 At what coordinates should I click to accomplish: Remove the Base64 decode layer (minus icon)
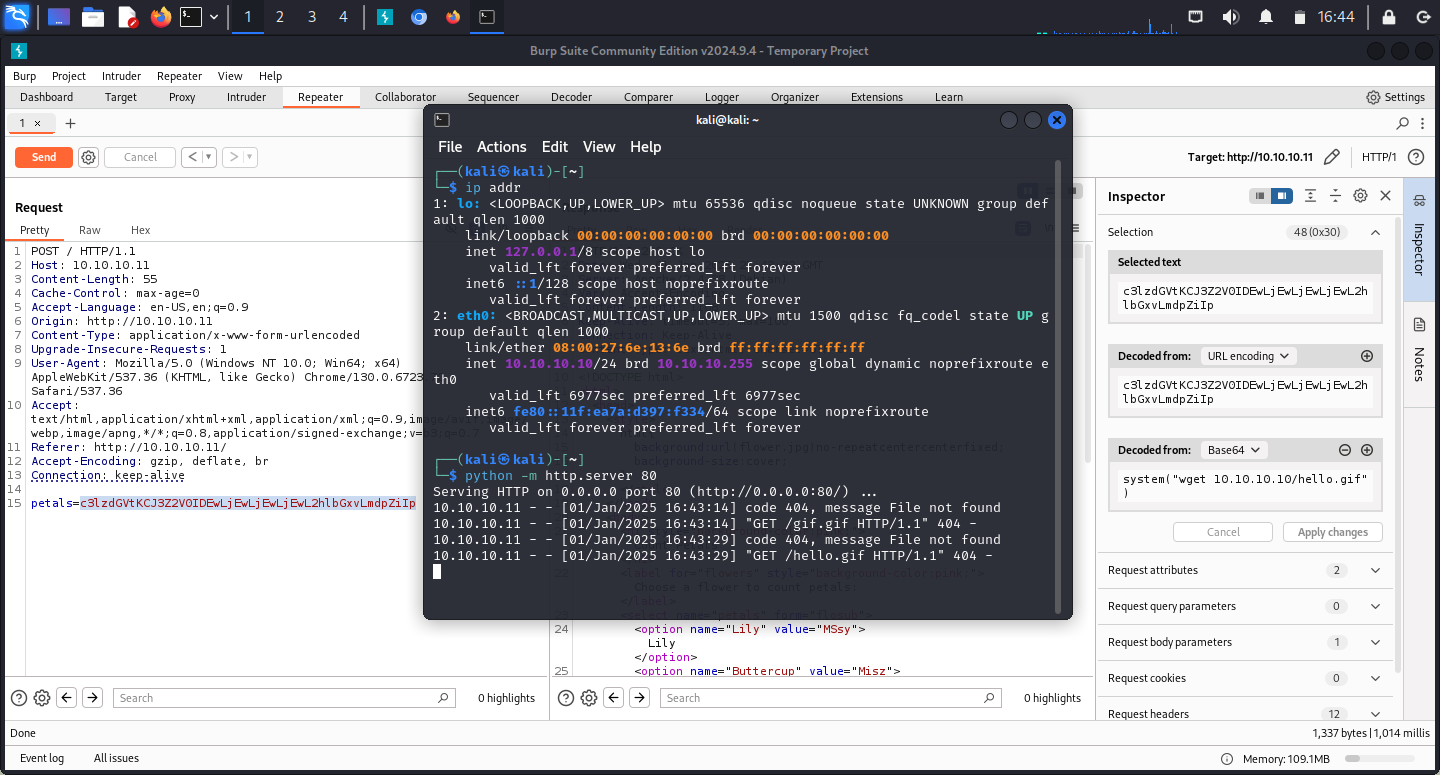coord(1345,450)
